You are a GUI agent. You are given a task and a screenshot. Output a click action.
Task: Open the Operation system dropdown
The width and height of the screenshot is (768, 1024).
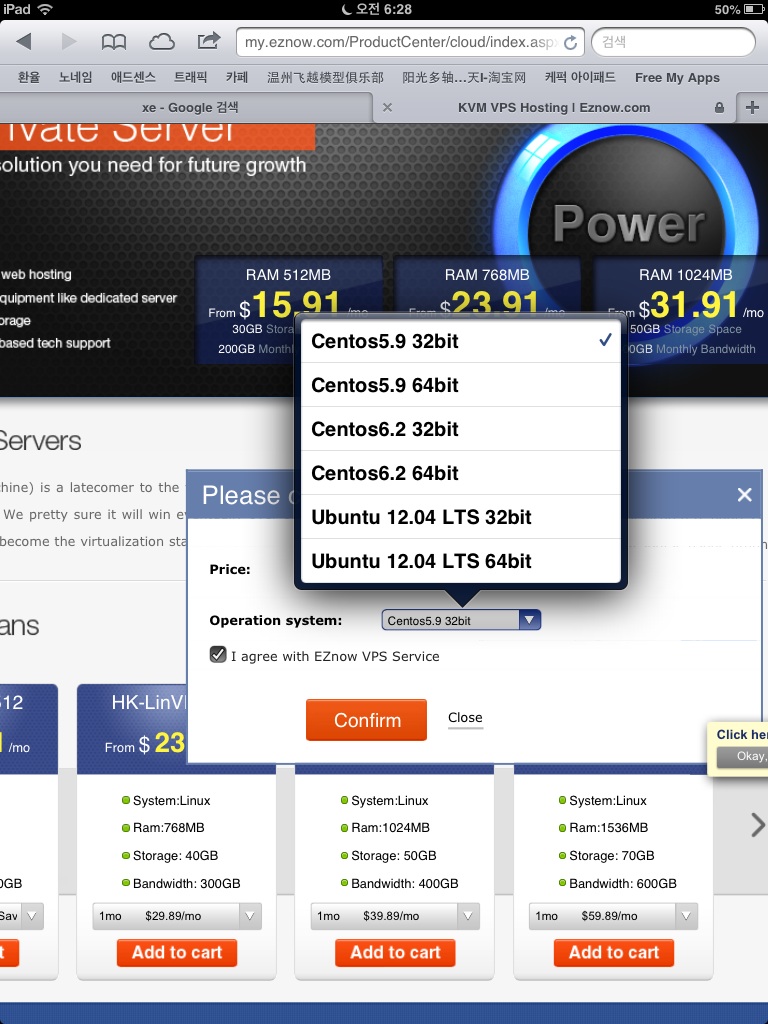click(461, 620)
